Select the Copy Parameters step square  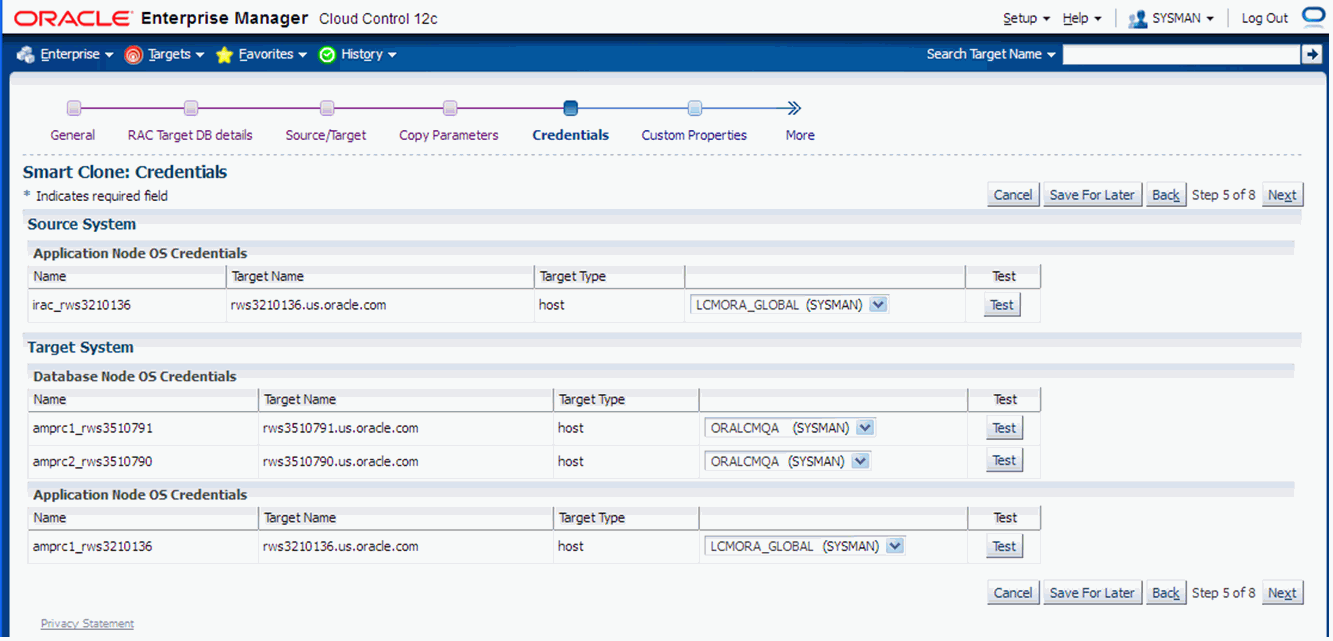pyautogui.click(x=450, y=108)
